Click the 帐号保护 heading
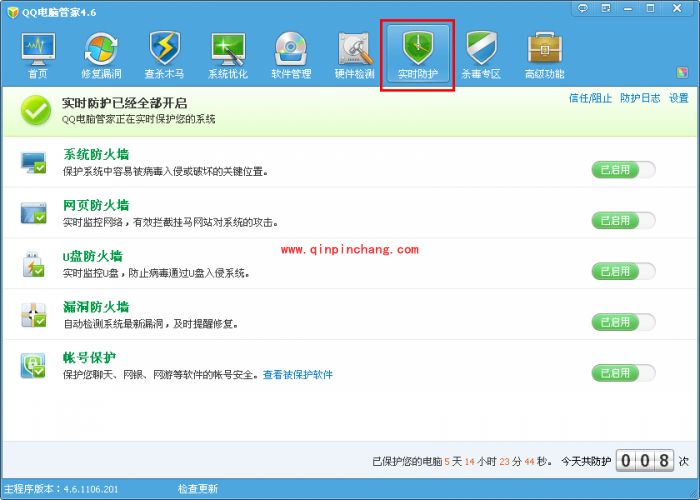This screenshot has width=700, height=500. [x=89, y=358]
